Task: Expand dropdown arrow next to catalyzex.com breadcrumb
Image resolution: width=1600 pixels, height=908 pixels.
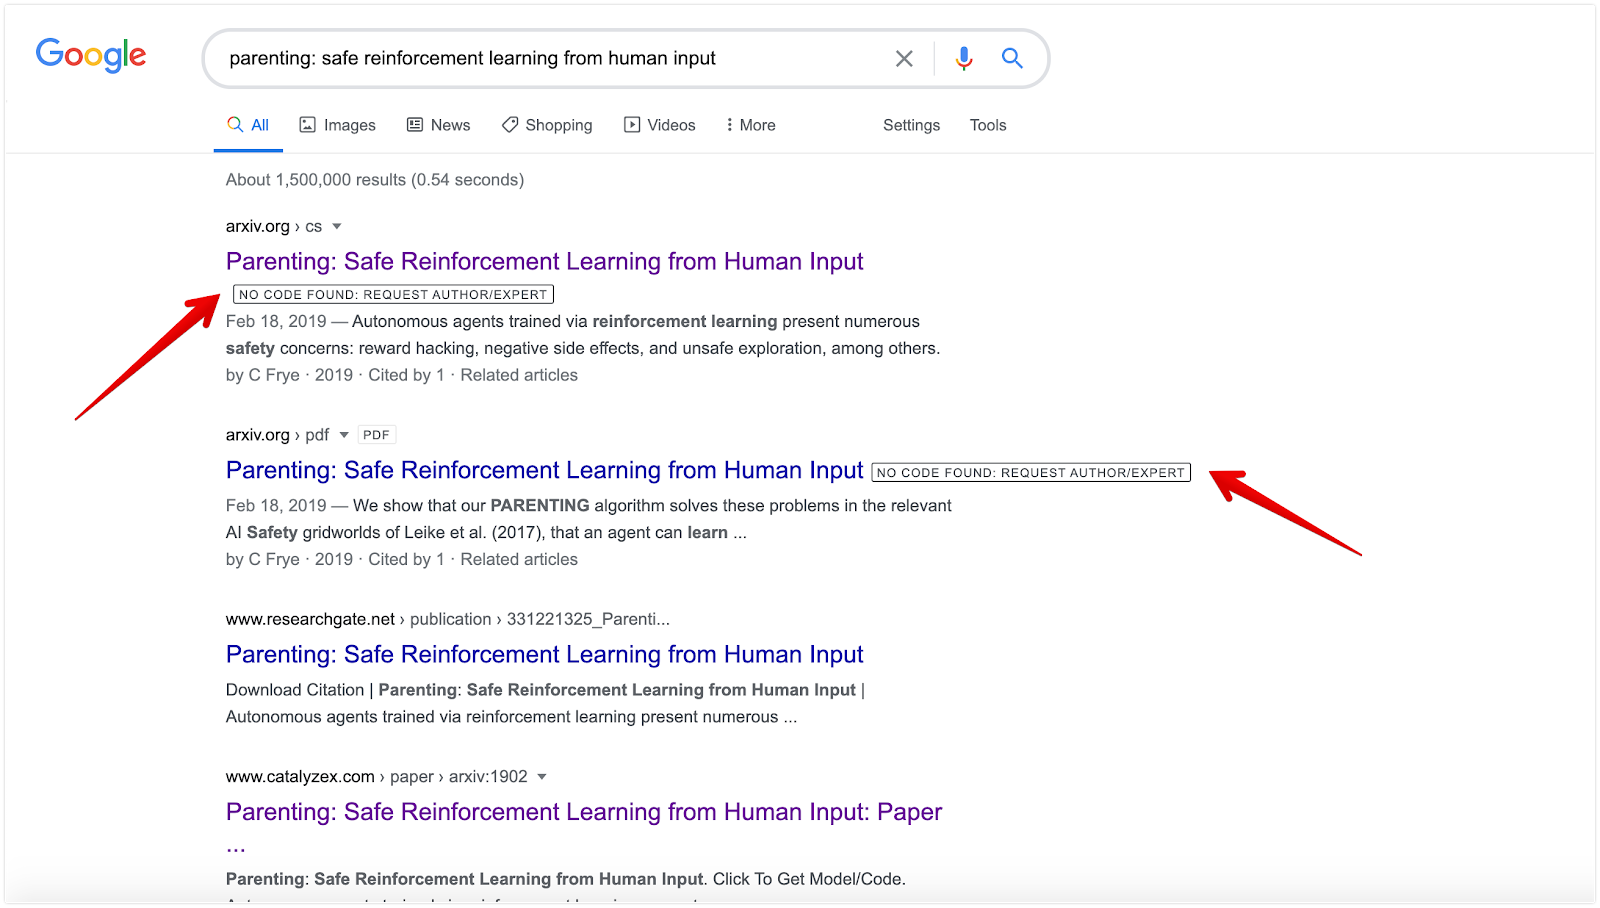Action: click(x=542, y=777)
